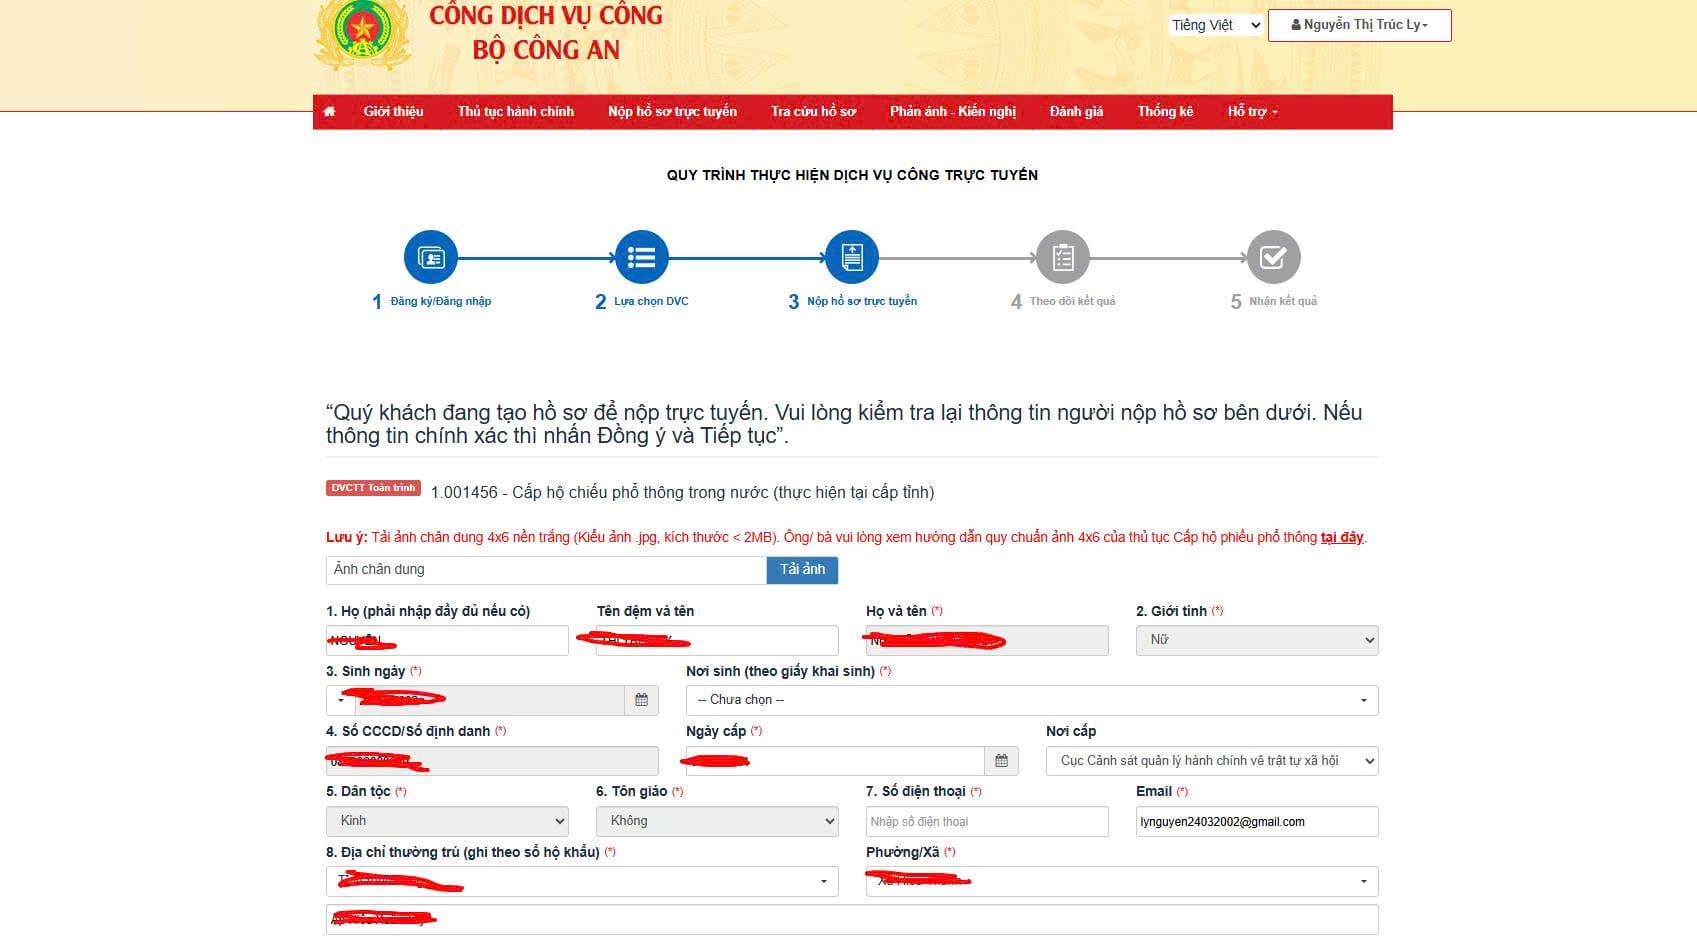
Task: Click the home icon in the red navigation bar
Action: click(x=330, y=111)
